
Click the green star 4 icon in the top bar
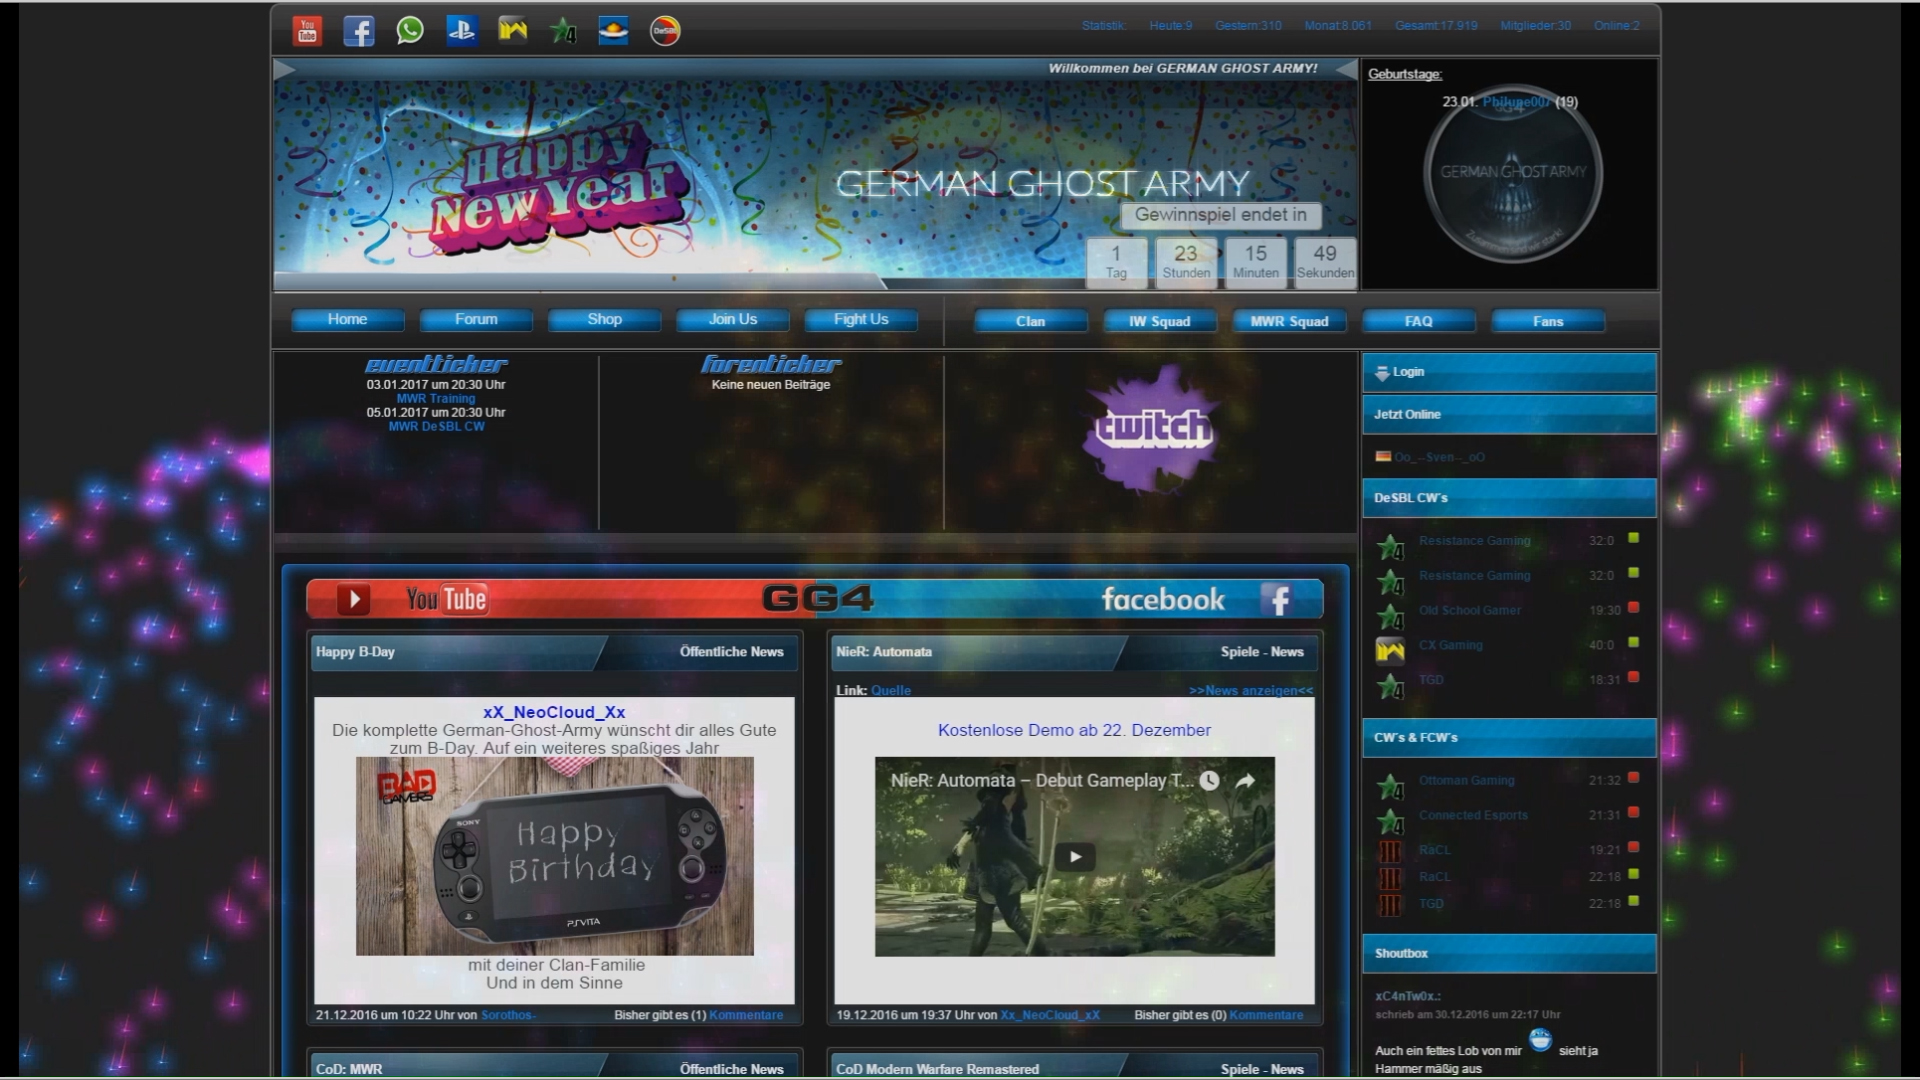pos(563,31)
